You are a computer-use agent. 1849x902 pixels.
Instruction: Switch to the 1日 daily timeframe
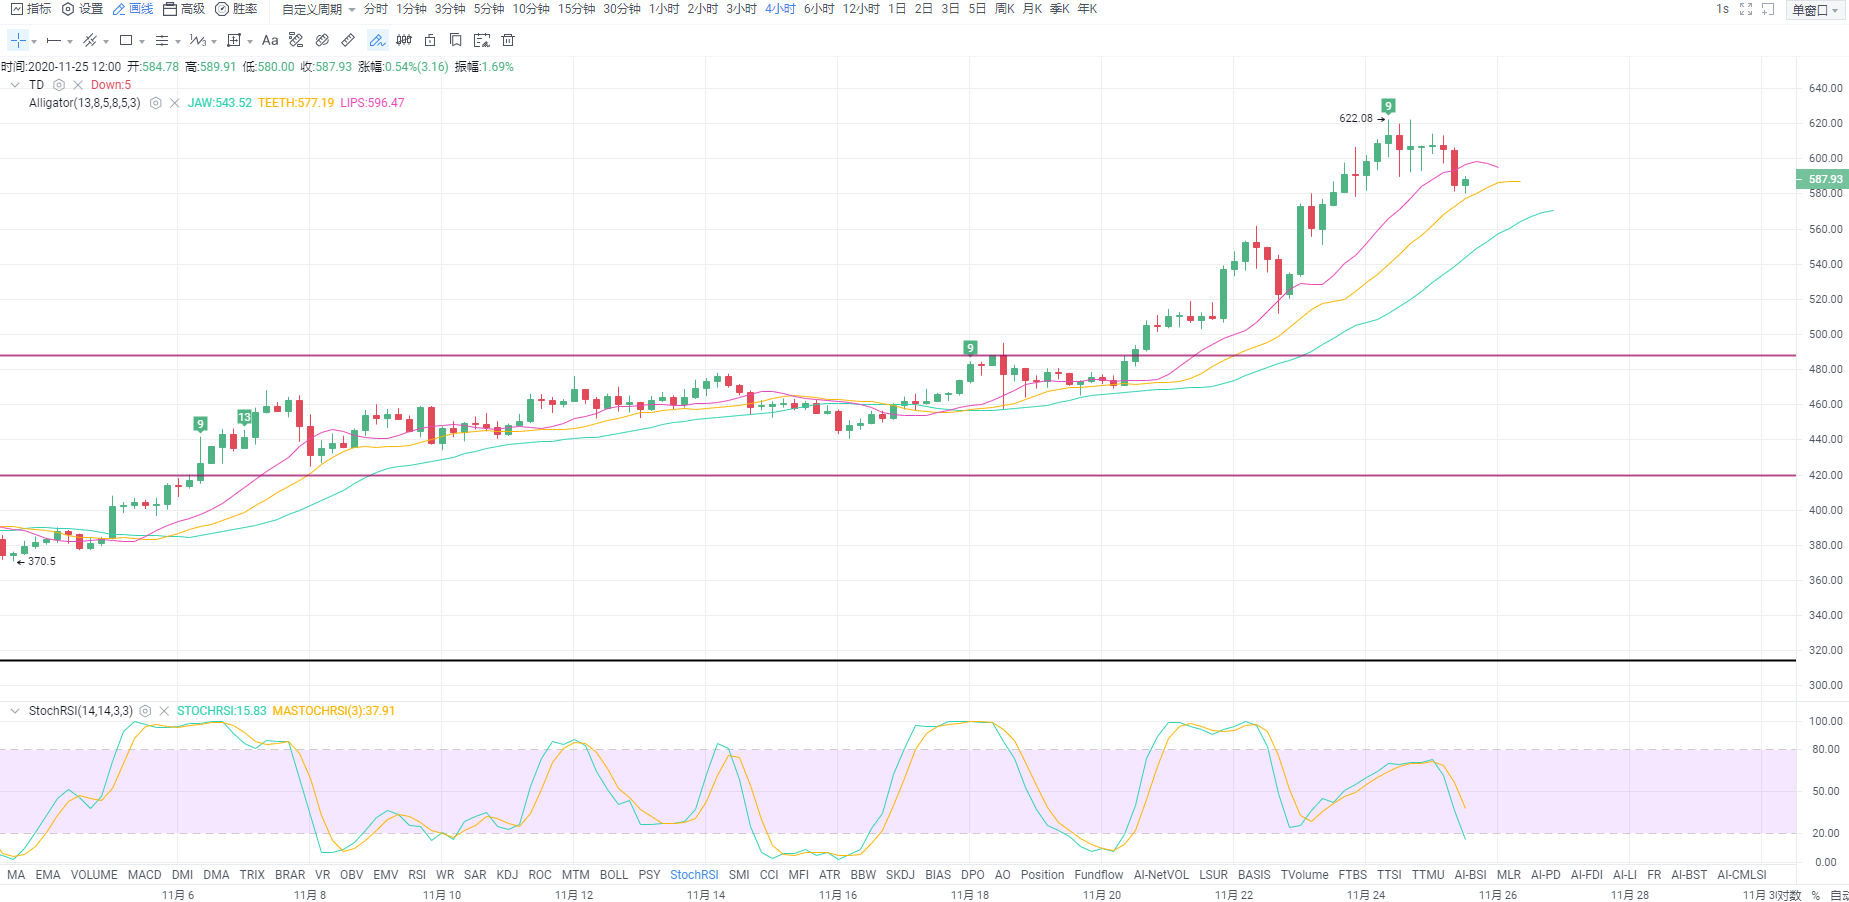pos(897,9)
